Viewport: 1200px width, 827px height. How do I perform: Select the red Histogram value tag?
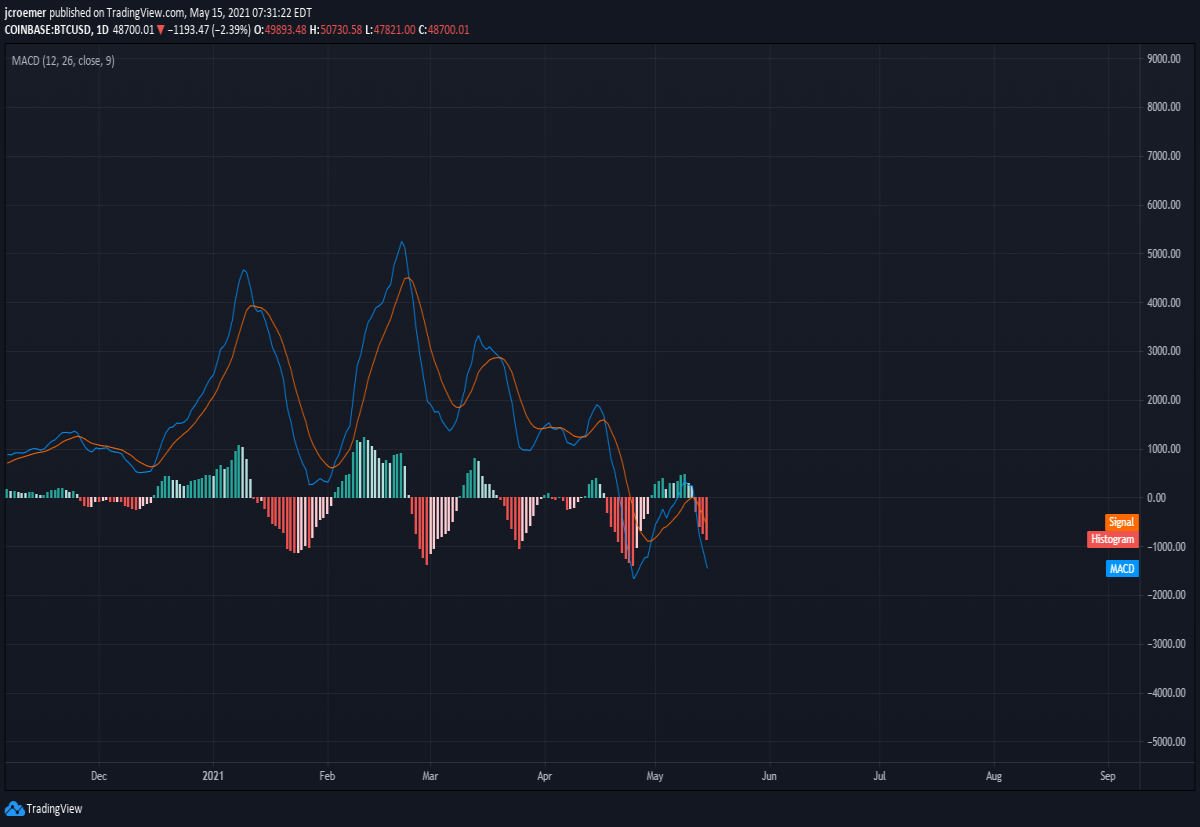(1113, 539)
